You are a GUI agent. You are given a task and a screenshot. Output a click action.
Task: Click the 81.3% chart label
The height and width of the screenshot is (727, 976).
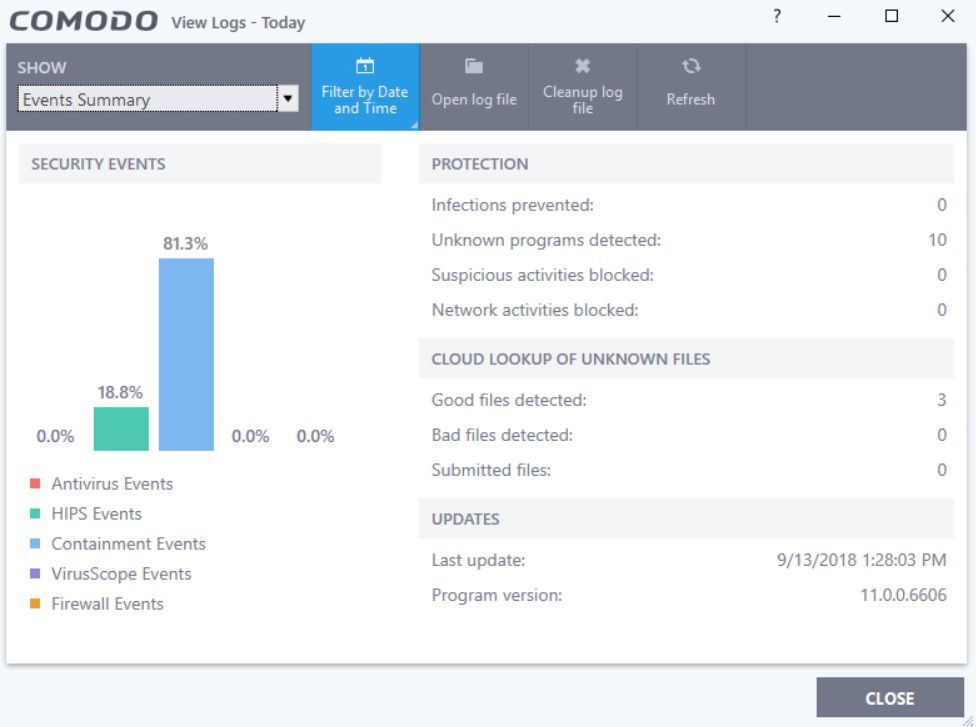pyautogui.click(x=185, y=243)
